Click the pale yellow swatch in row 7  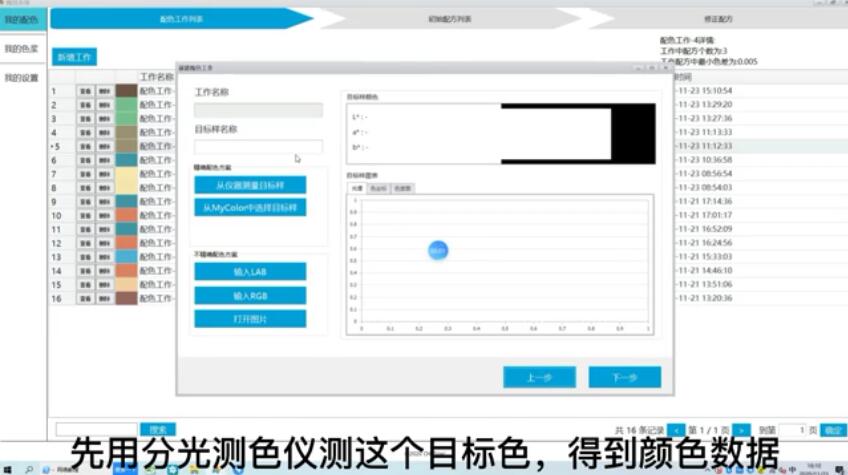(126, 174)
